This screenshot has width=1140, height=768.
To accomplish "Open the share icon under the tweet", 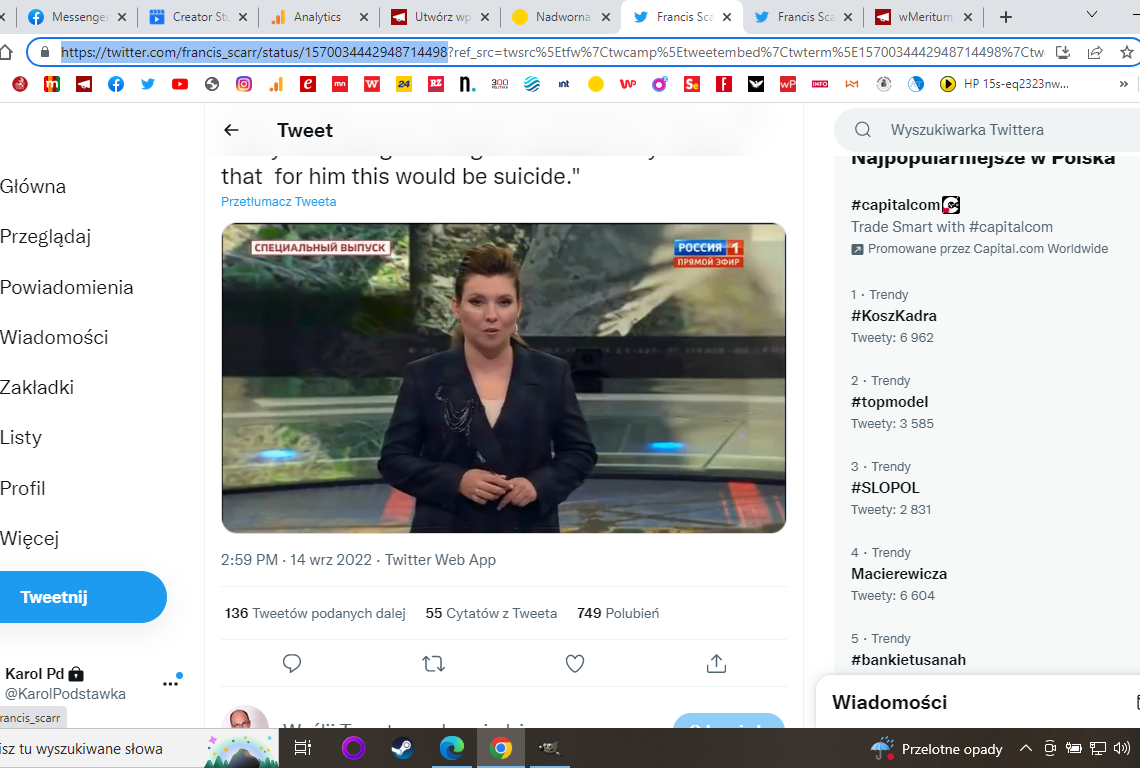I will 716,663.
